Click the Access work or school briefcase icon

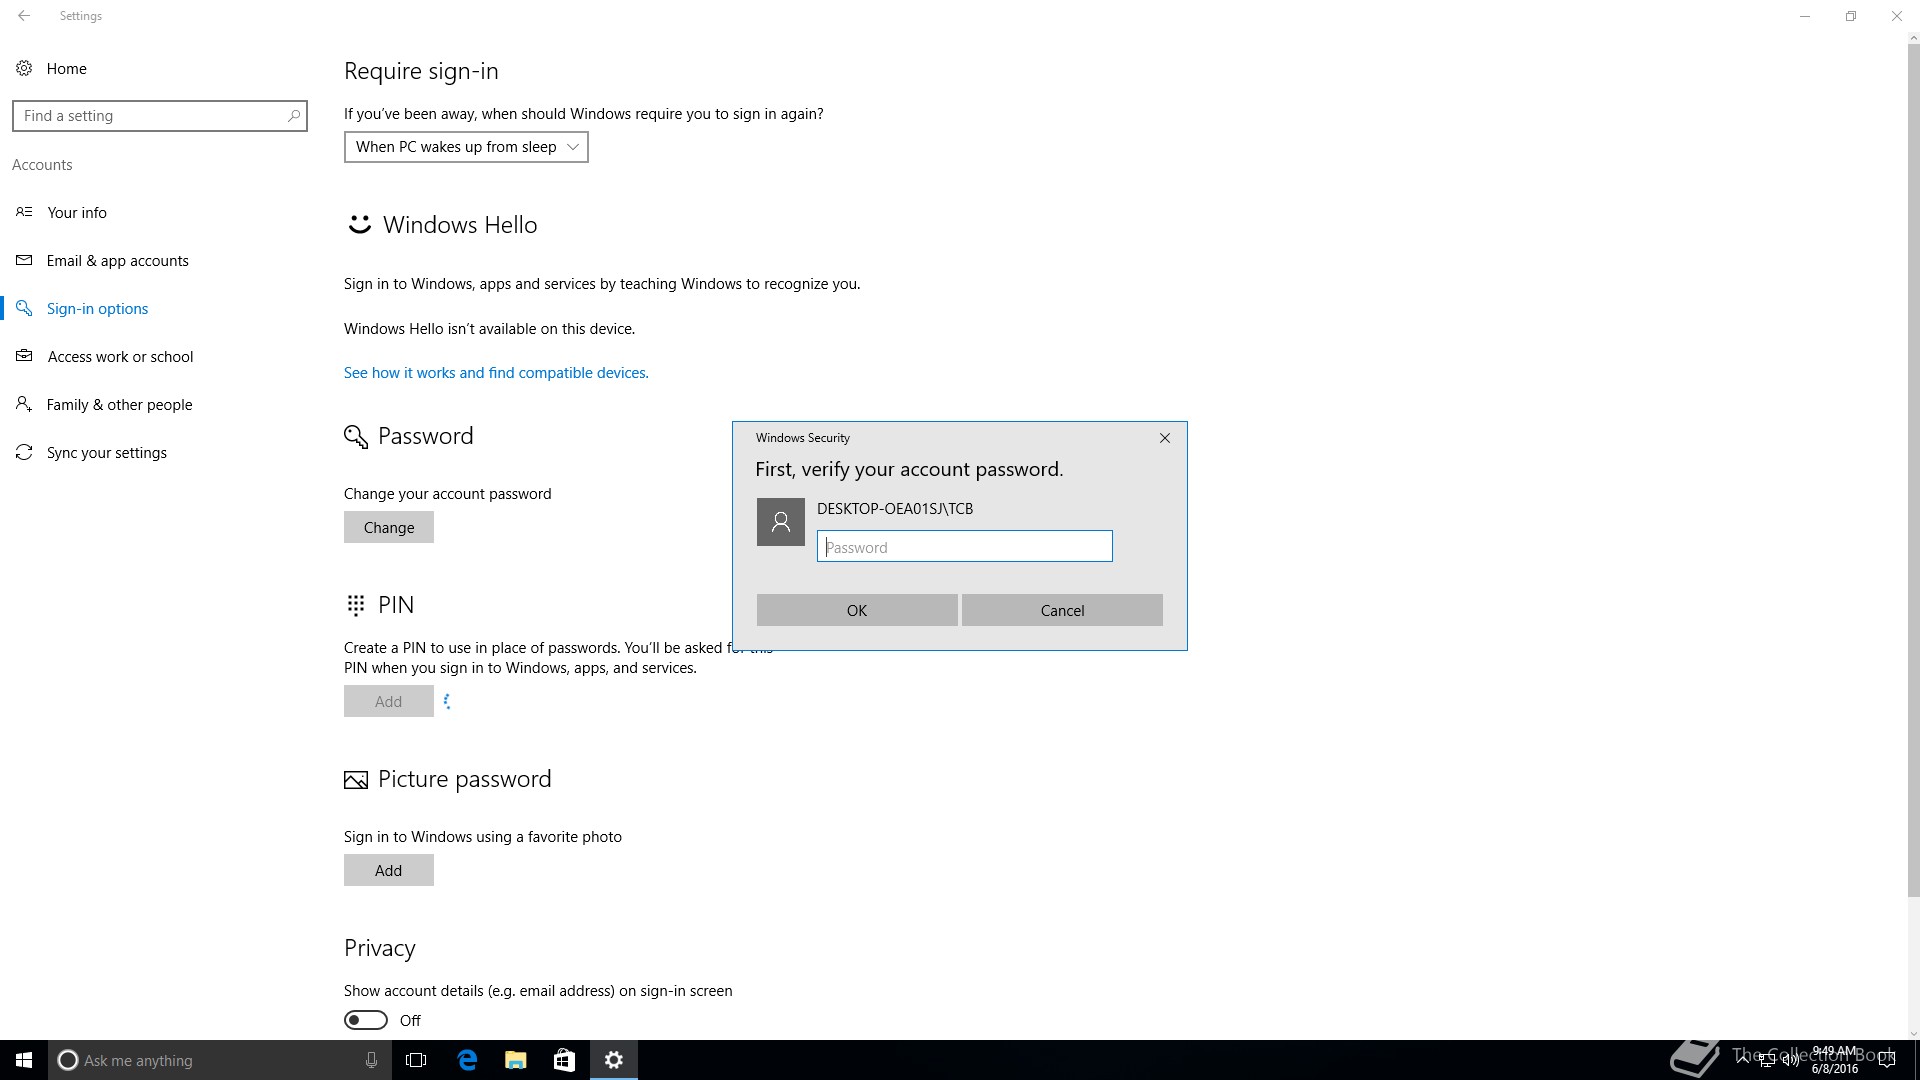click(24, 356)
